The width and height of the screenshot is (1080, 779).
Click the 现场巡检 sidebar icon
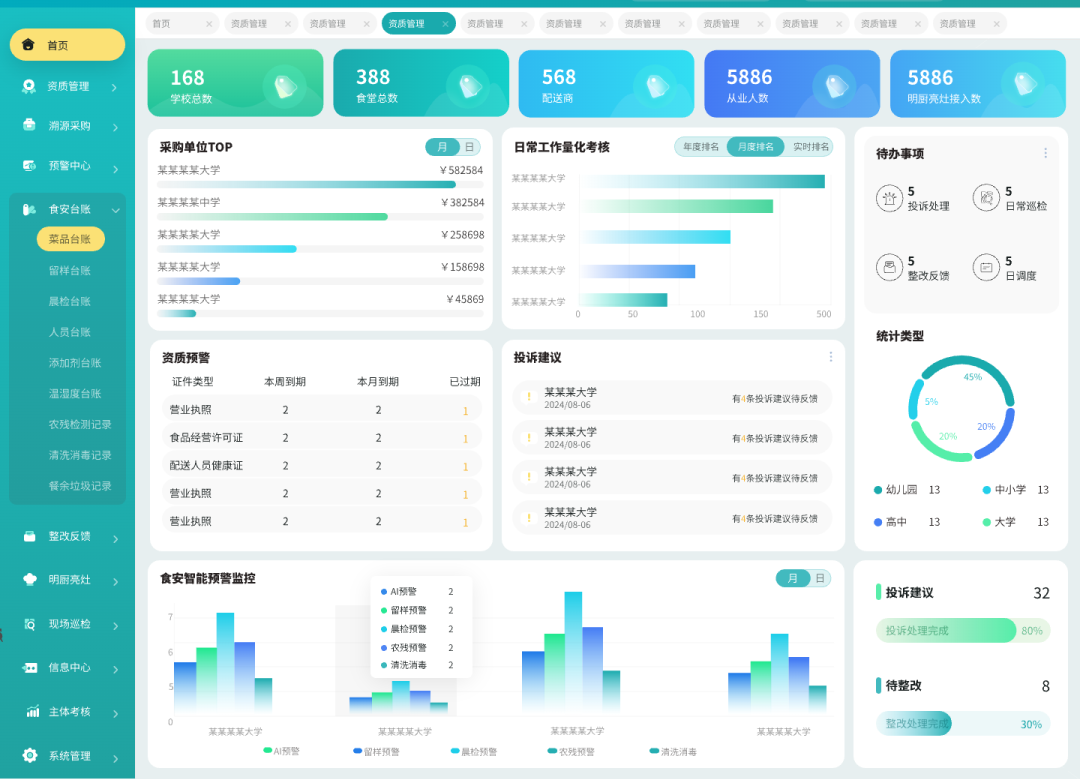point(30,624)
